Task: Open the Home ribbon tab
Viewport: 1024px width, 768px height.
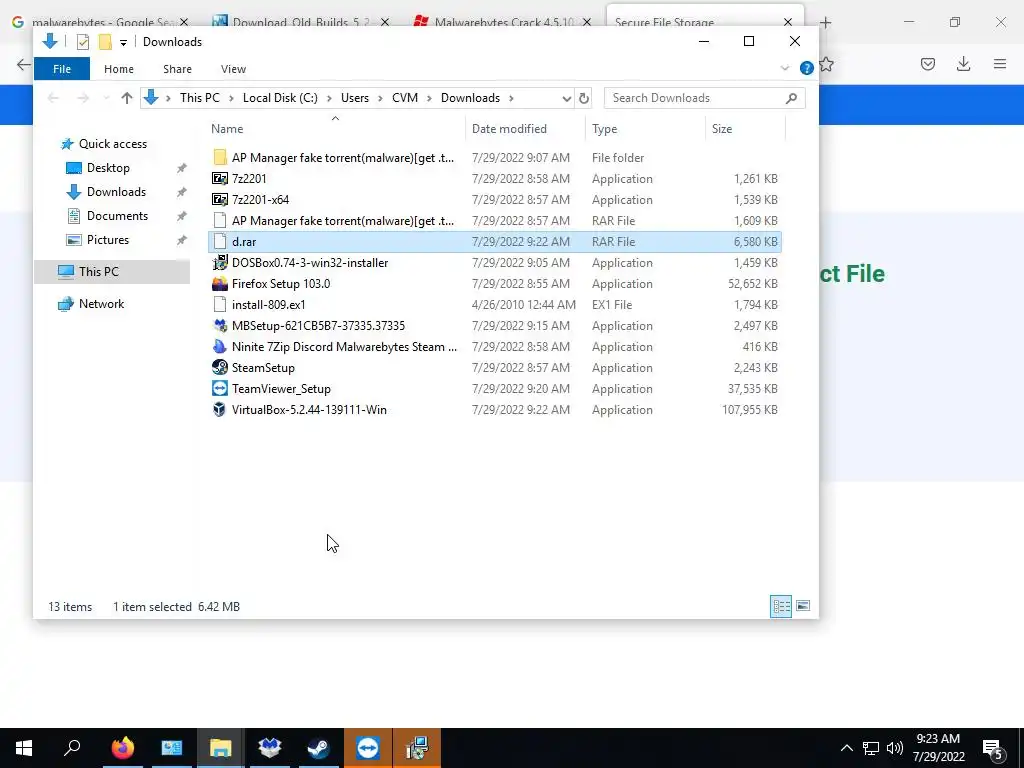Action: (x=119, y=69)
